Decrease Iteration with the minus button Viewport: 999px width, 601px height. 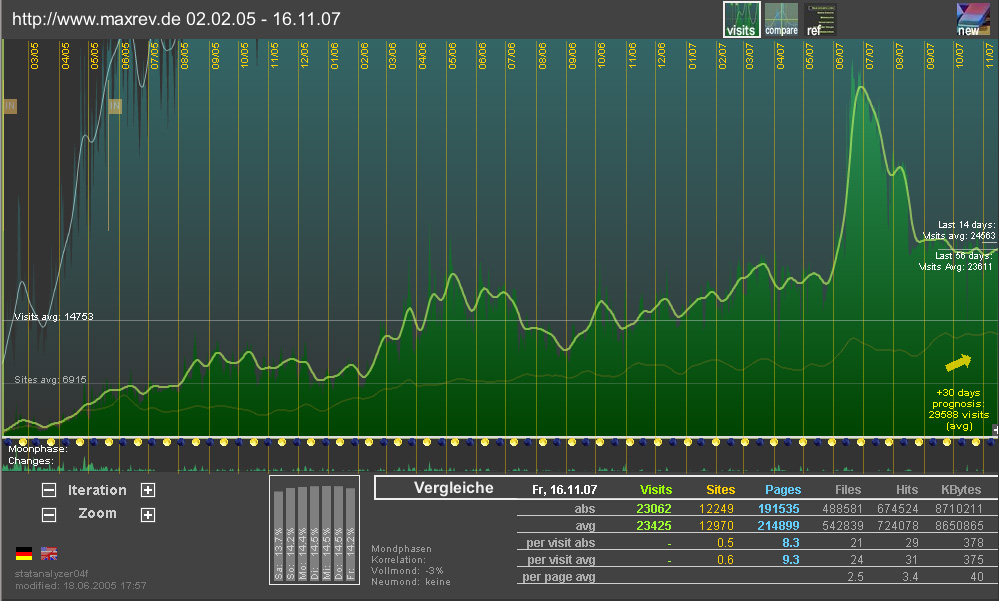49,490
